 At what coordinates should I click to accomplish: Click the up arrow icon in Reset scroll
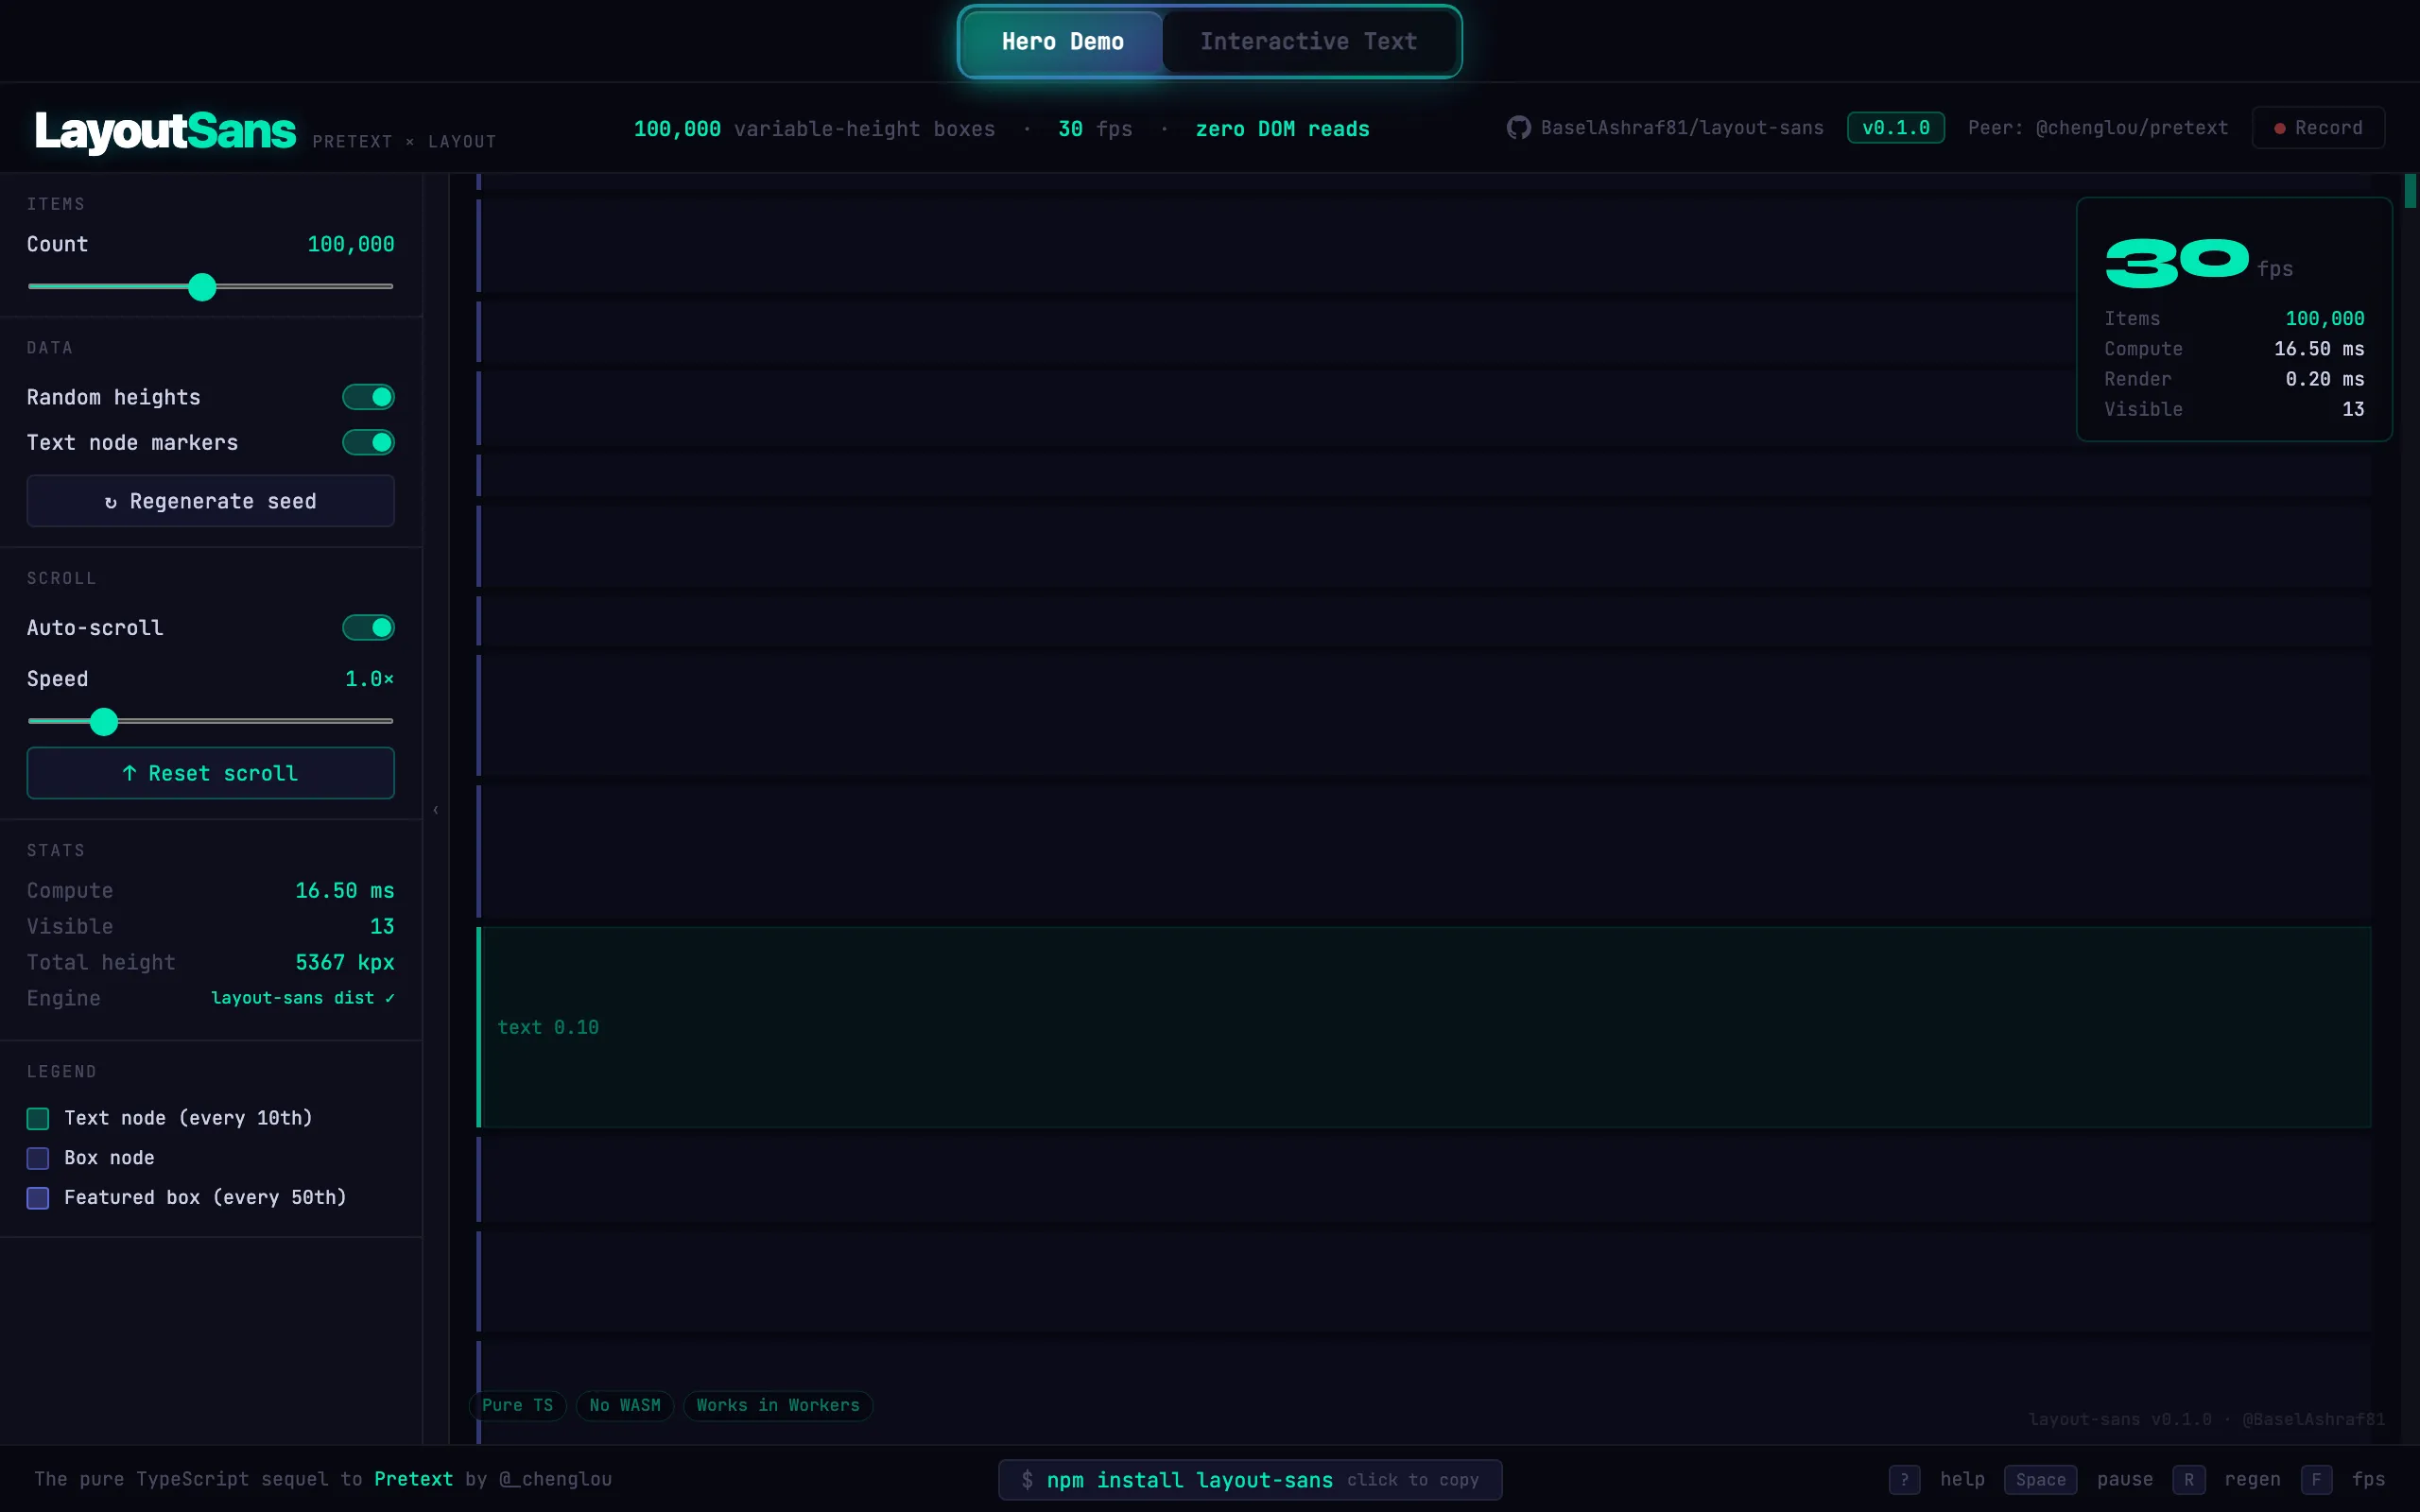[129, 773]
